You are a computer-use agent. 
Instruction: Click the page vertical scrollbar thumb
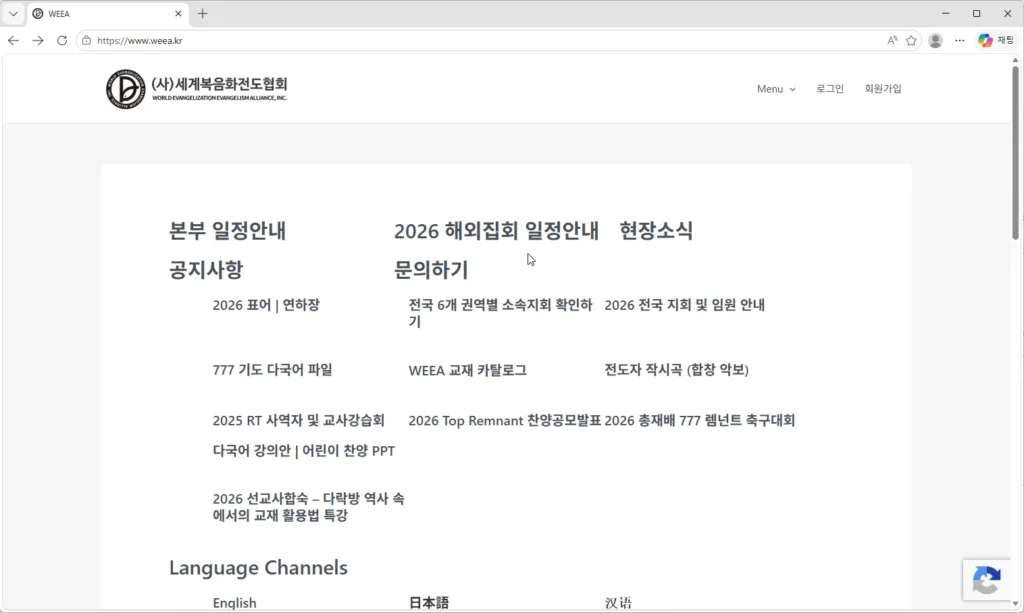1016,153
